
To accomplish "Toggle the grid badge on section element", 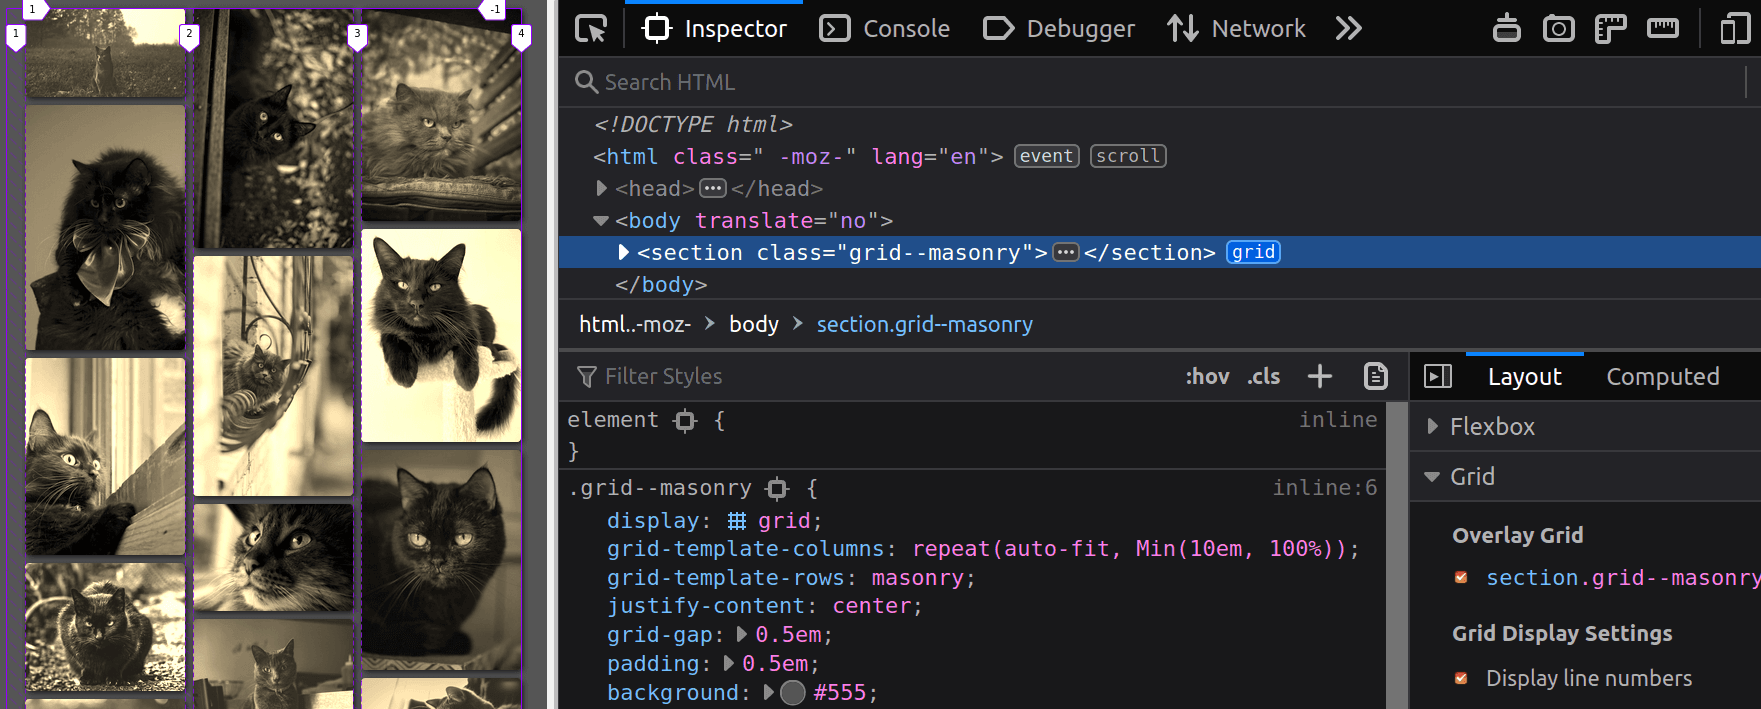I will [1253, 252].
